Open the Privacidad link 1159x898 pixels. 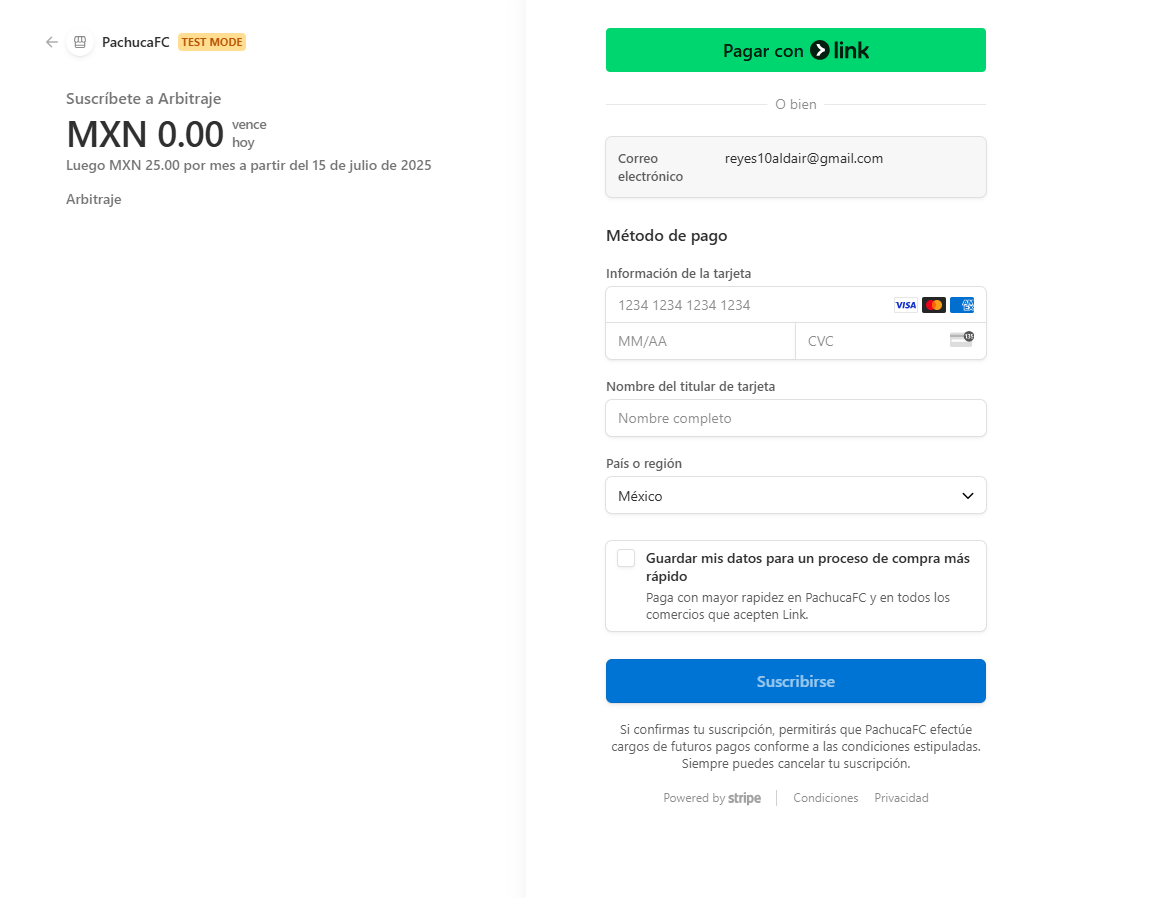(x=901, y=798)
